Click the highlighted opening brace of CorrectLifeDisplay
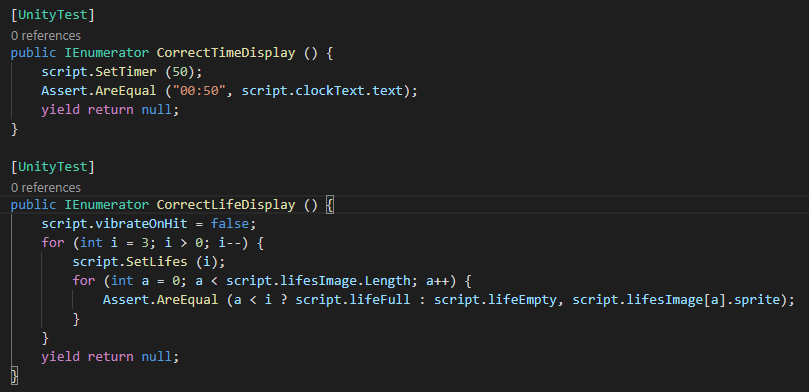The width and height of the screenshot is (809, 392). pos(330,205)
